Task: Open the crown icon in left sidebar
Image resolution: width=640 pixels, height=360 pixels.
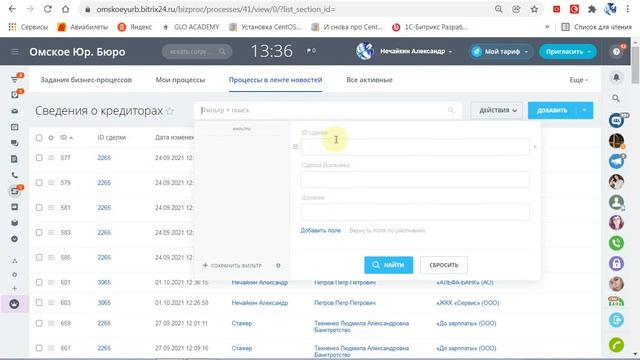Action: coord(14,304)
